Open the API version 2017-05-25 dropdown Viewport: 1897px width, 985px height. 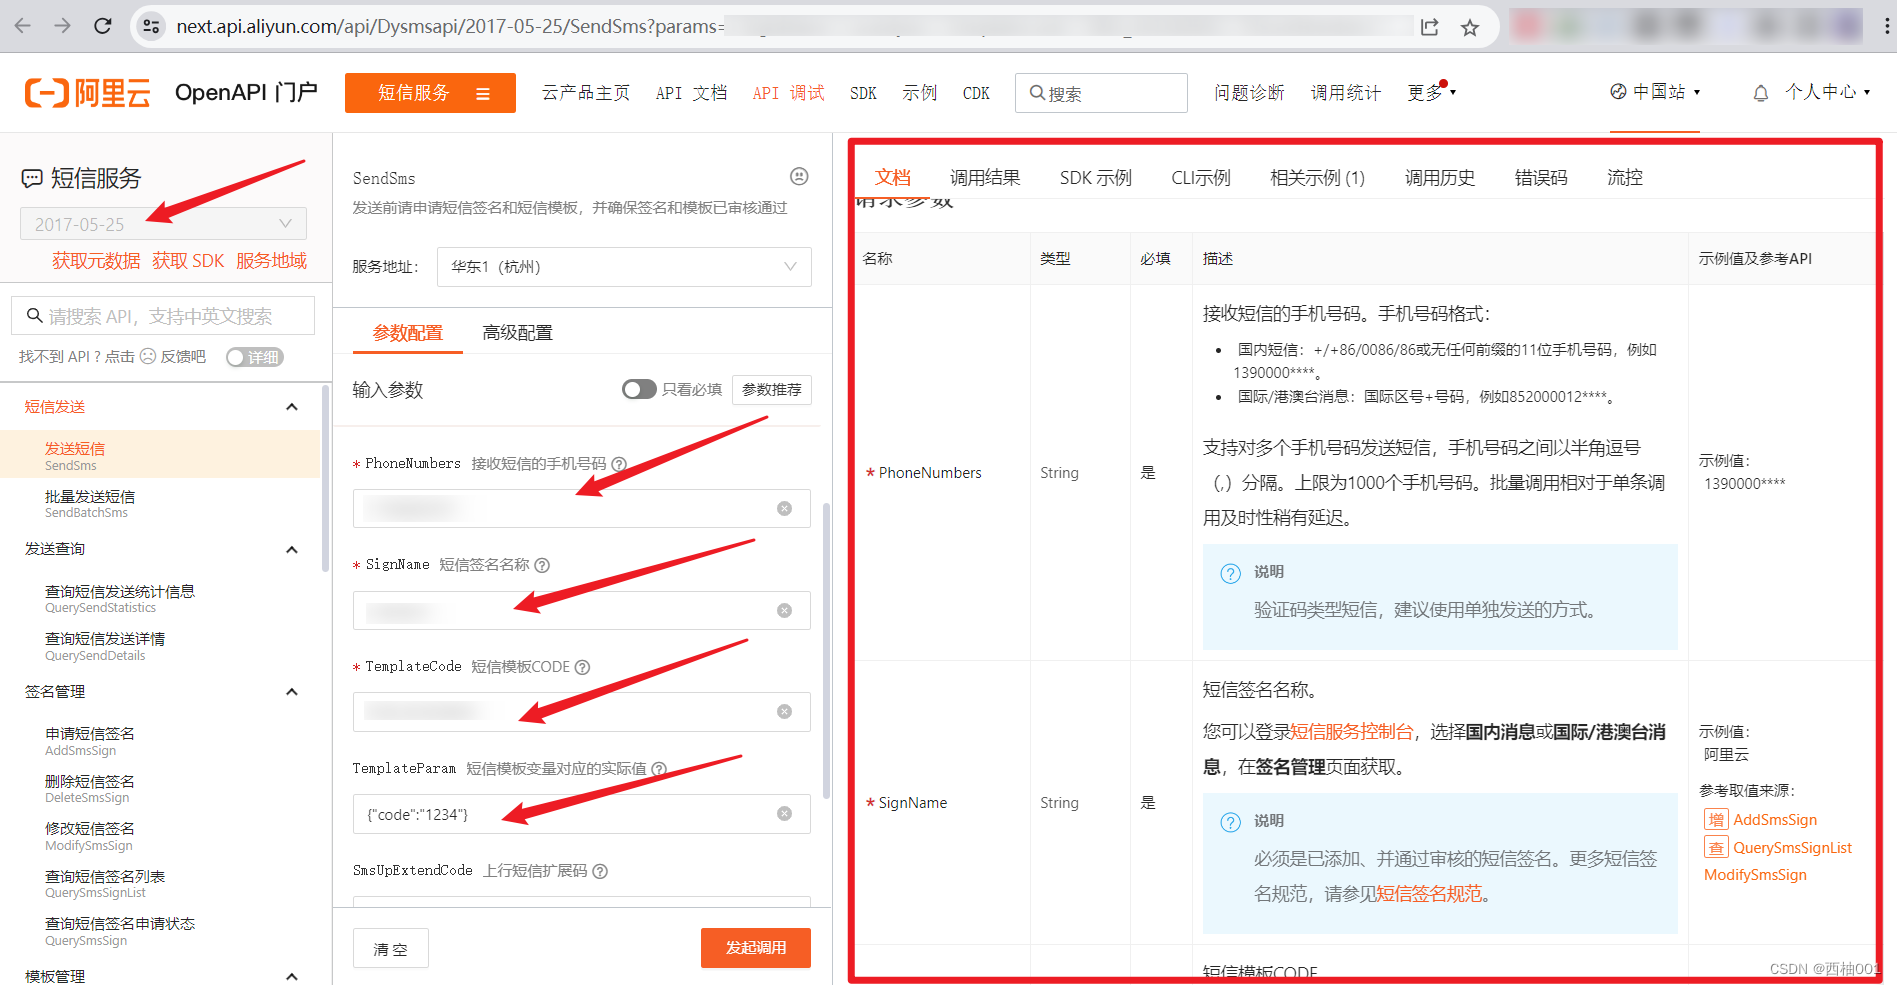point(163,223)
